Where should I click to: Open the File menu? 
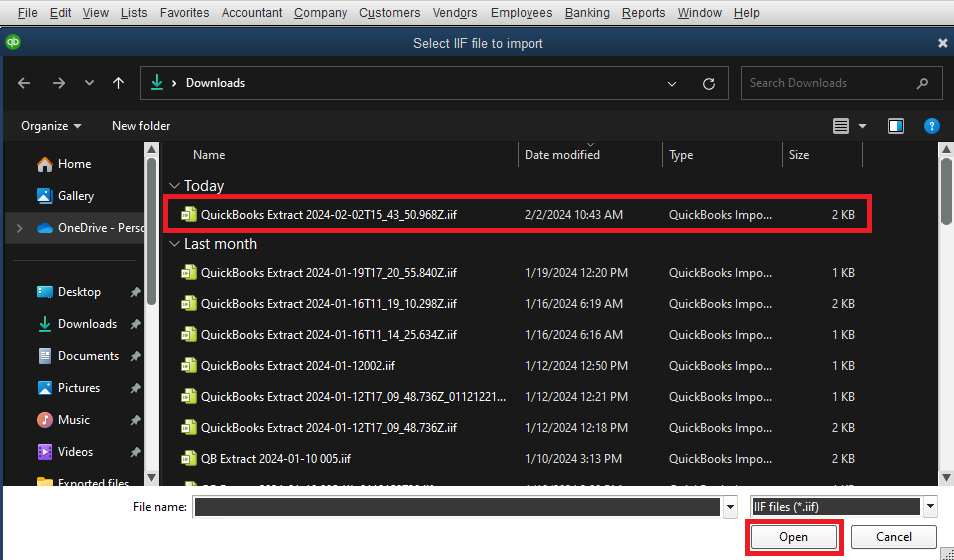click(27, 13)
